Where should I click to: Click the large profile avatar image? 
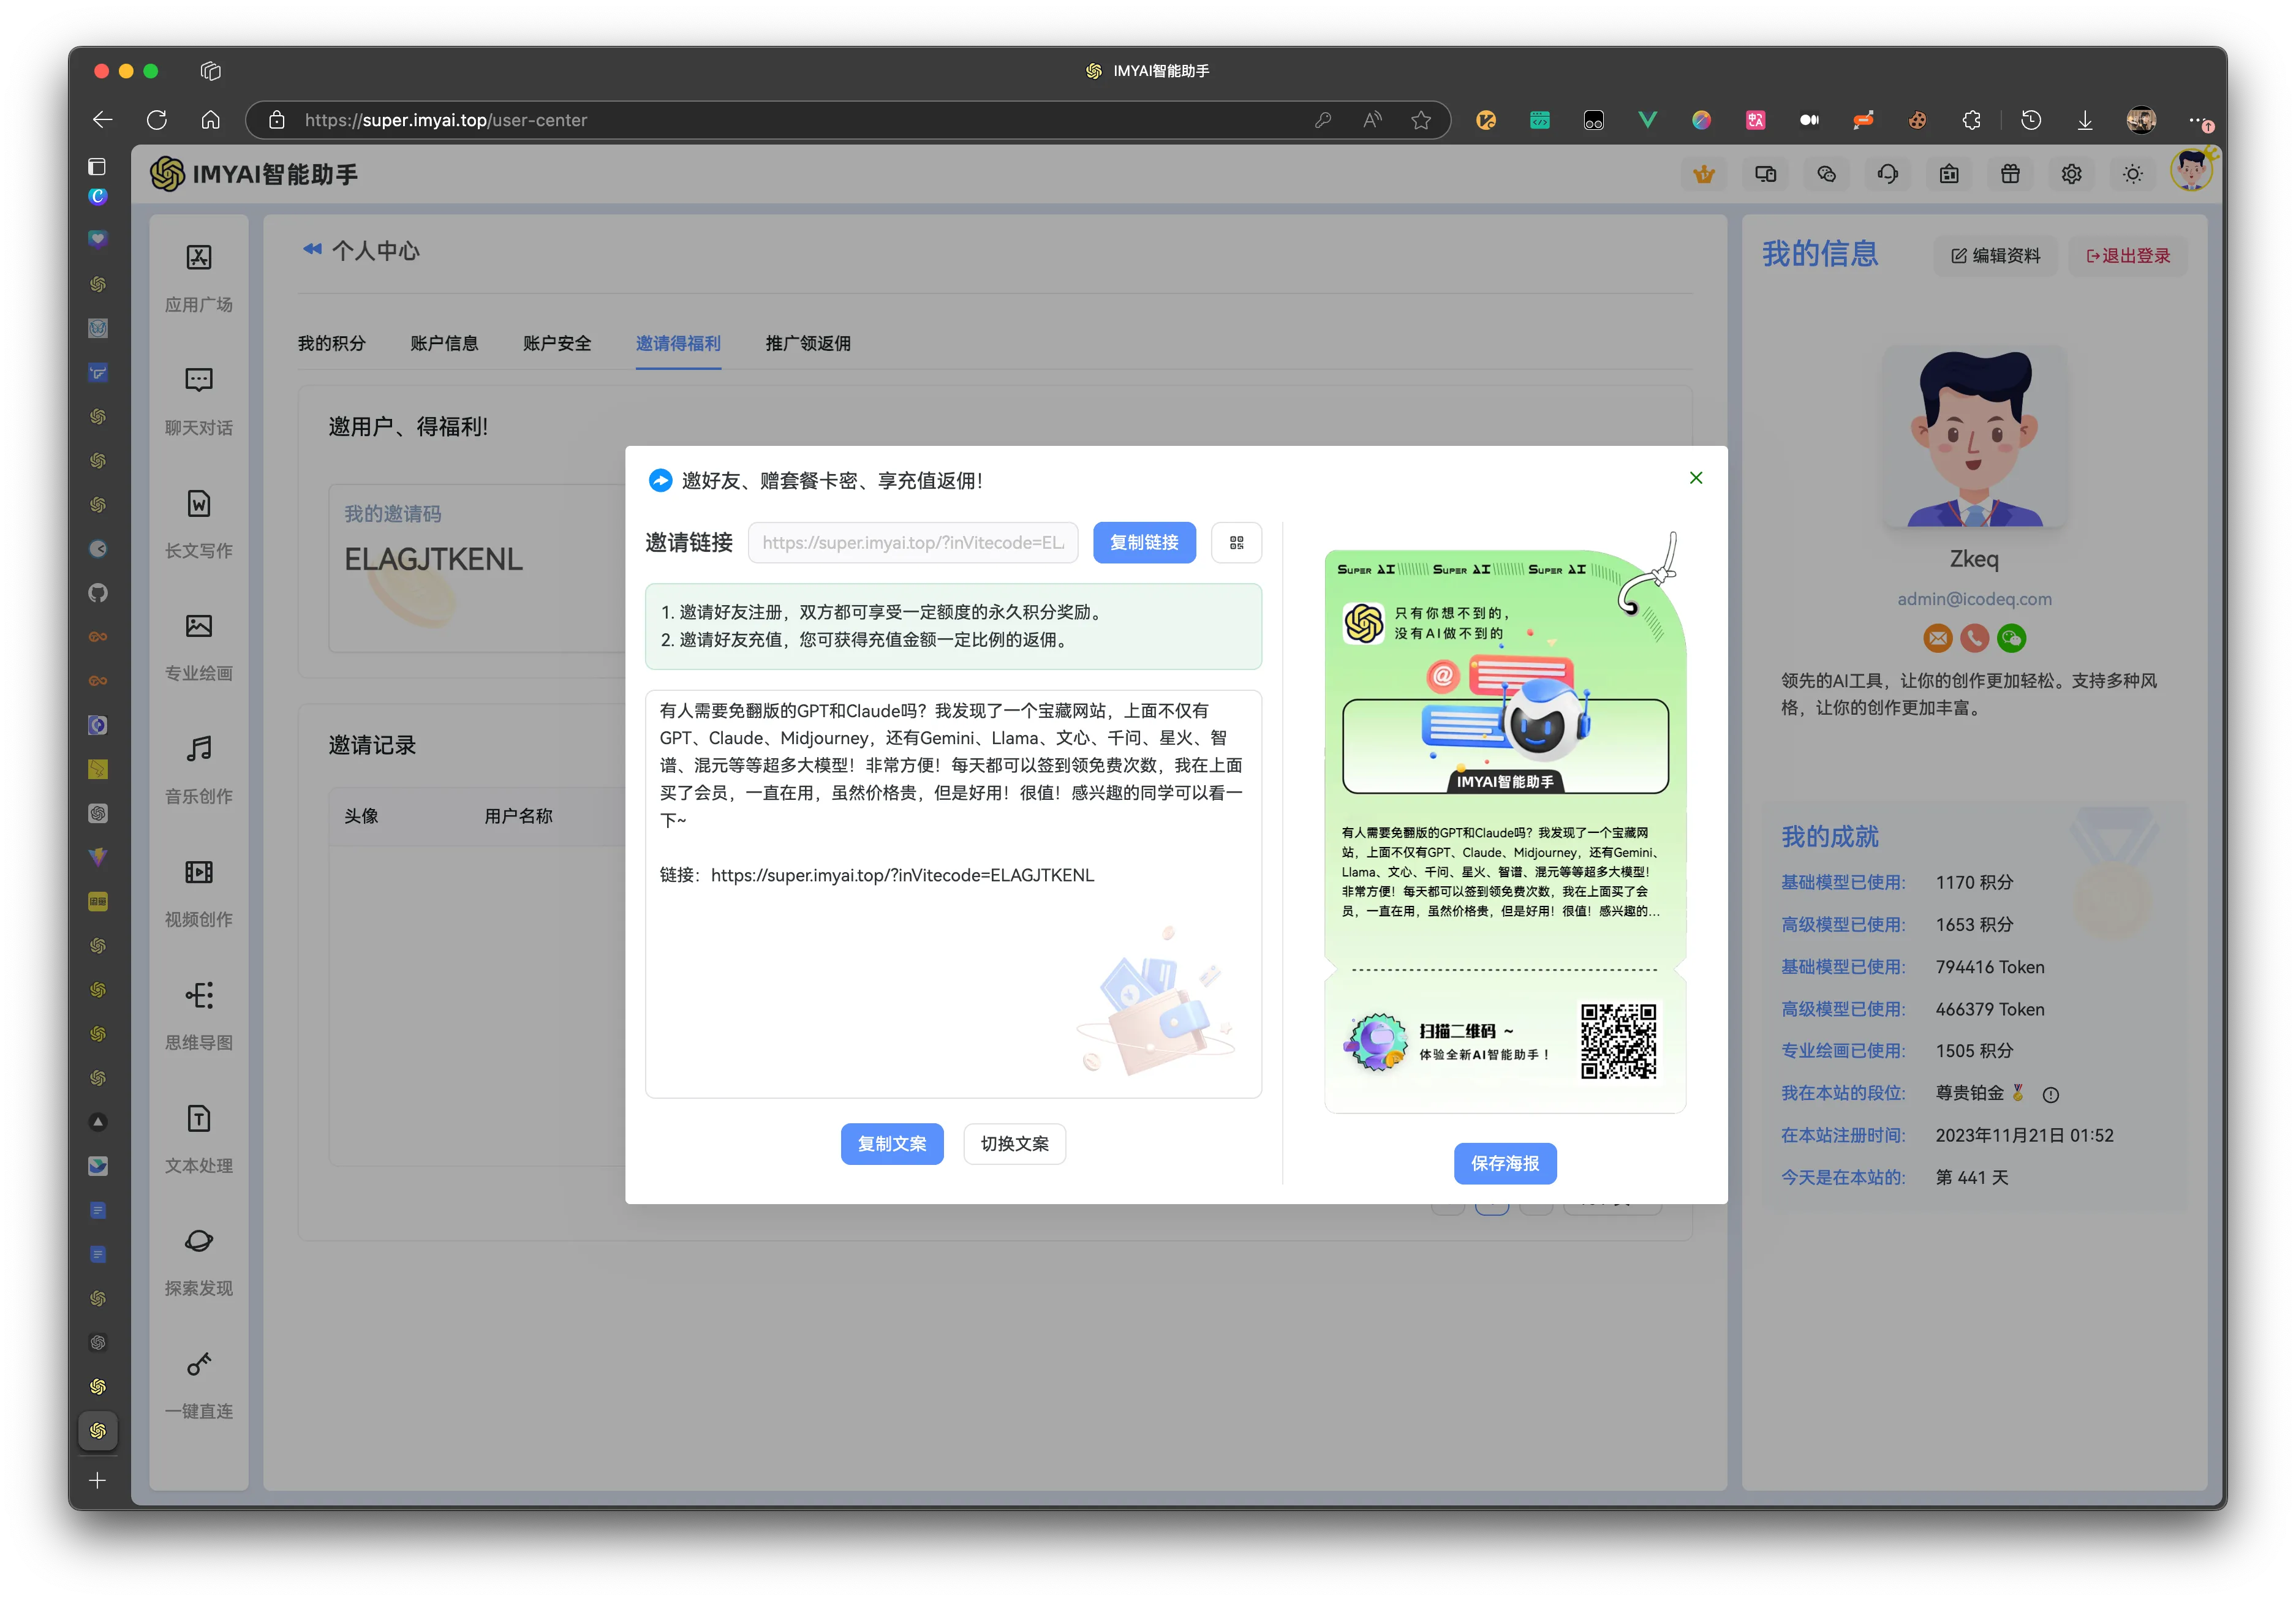(x=1974, y=437)
